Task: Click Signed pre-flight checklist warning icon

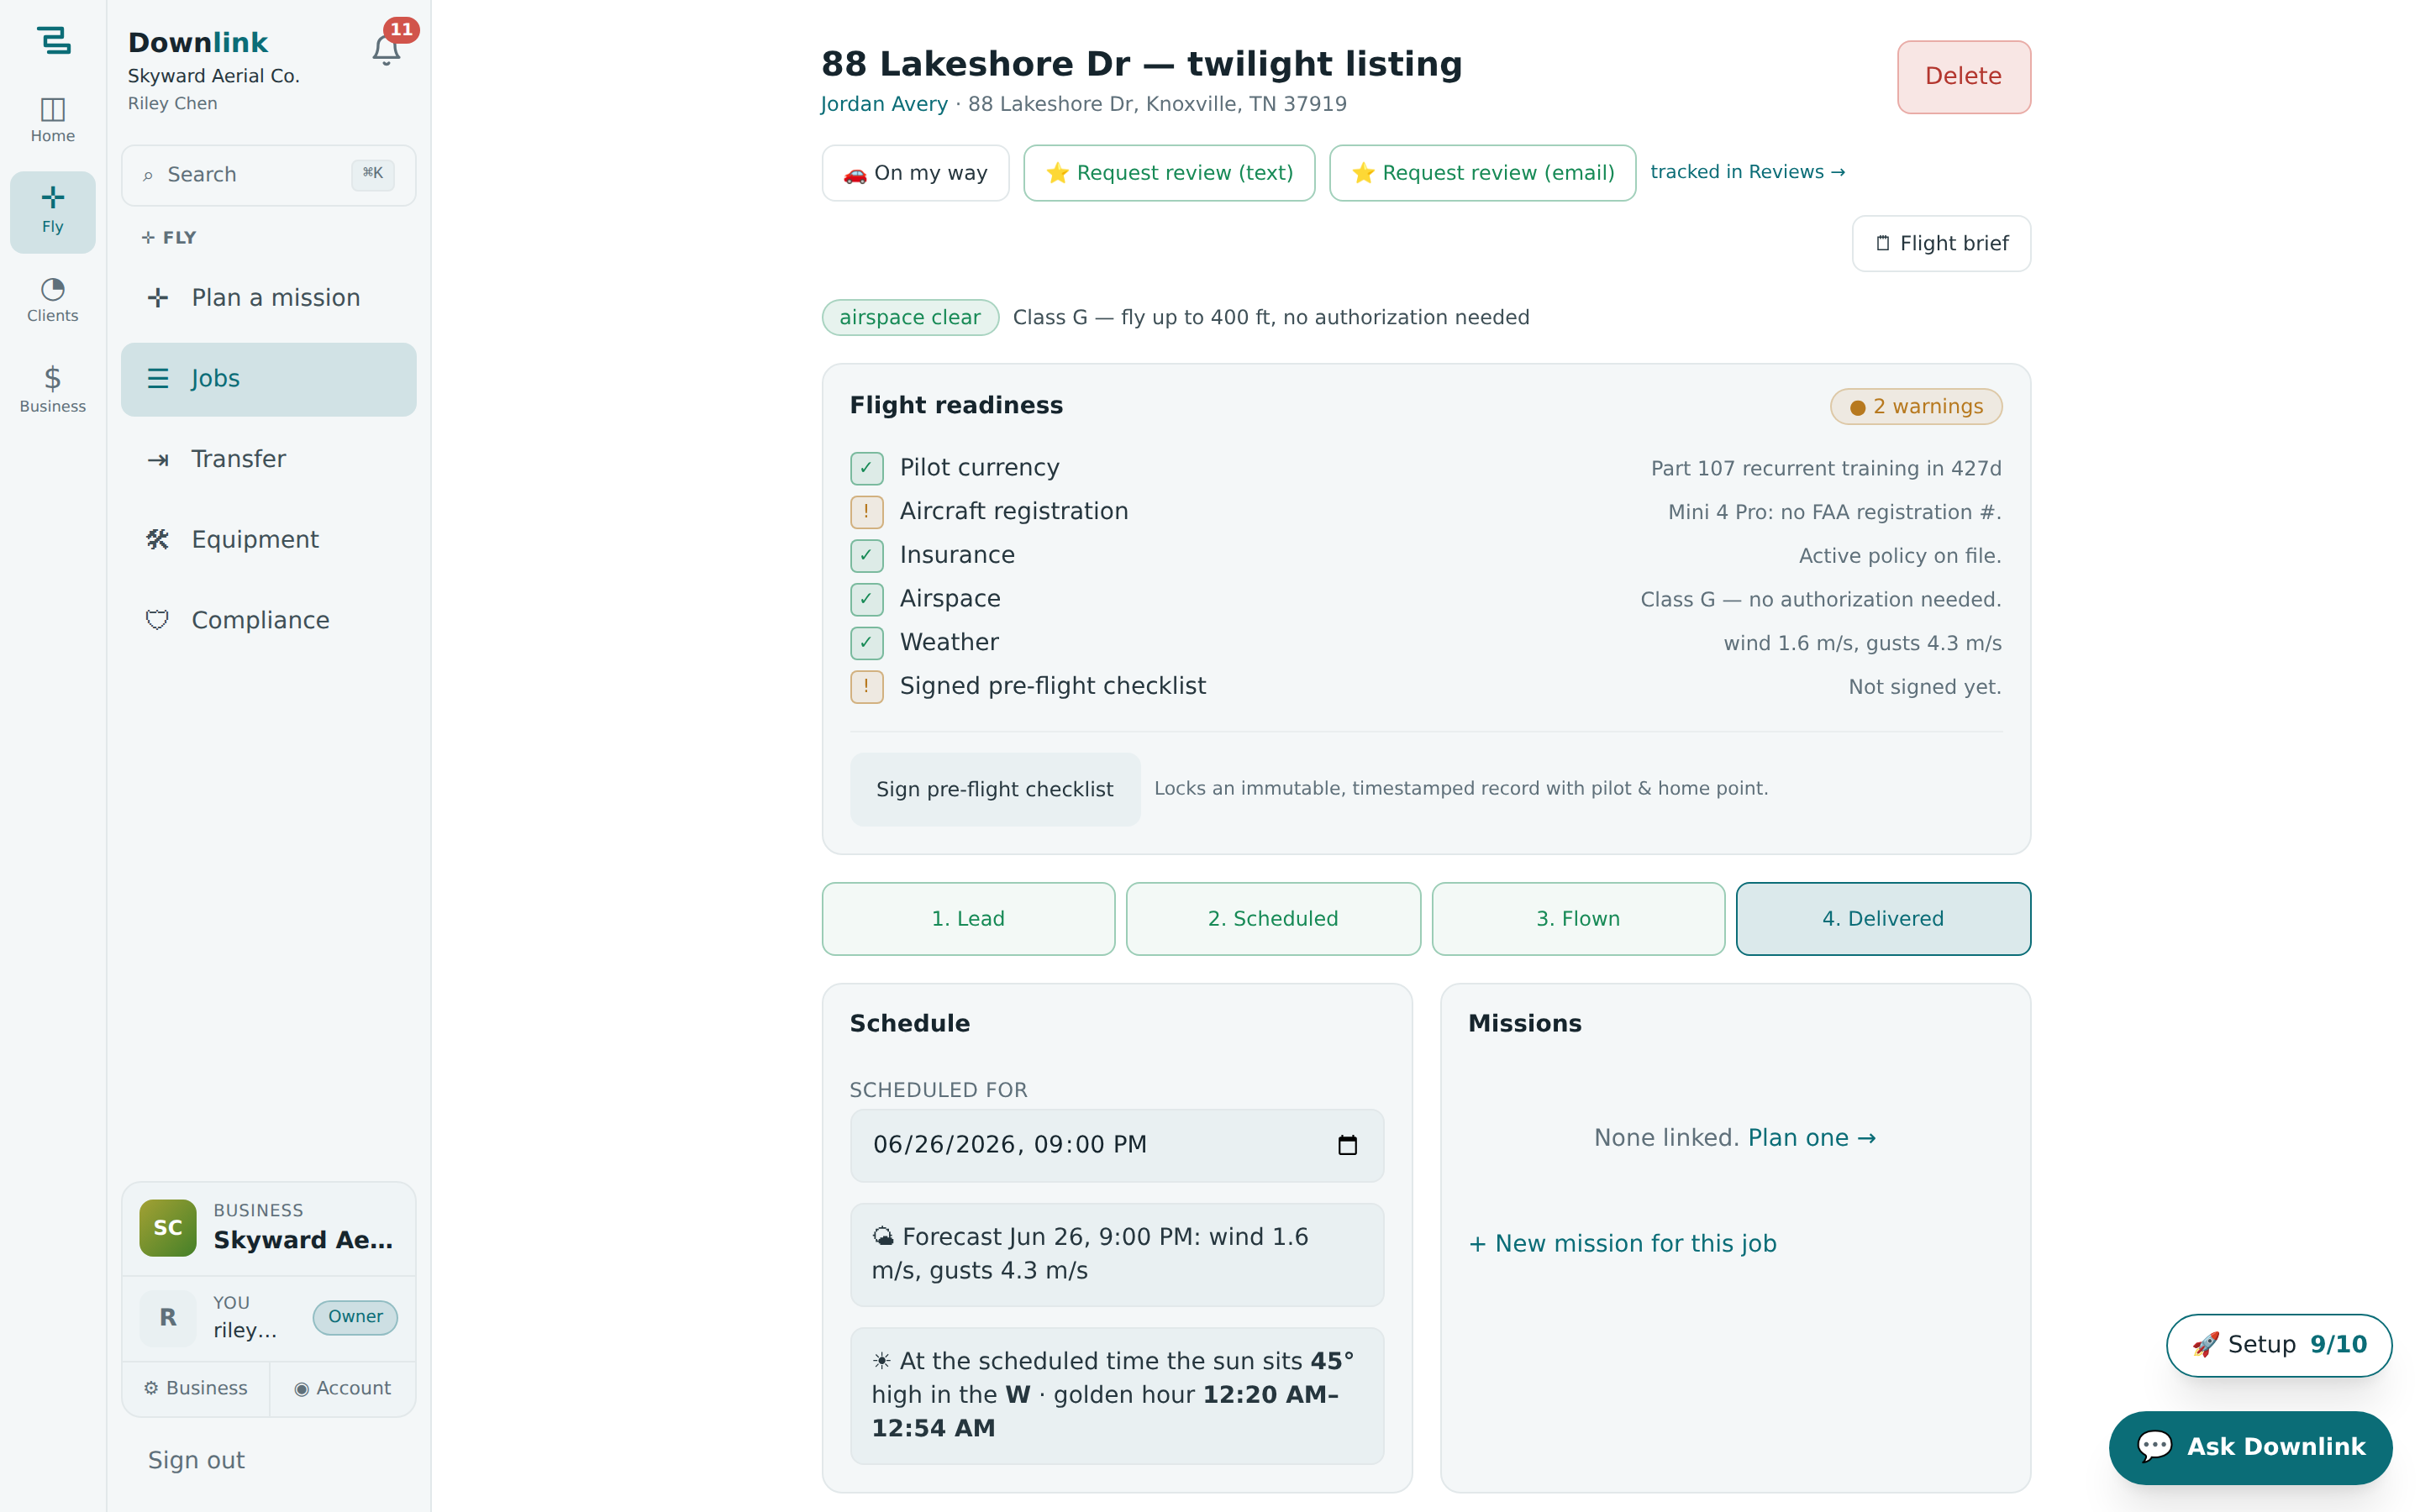Action: (x=866, y=686)
